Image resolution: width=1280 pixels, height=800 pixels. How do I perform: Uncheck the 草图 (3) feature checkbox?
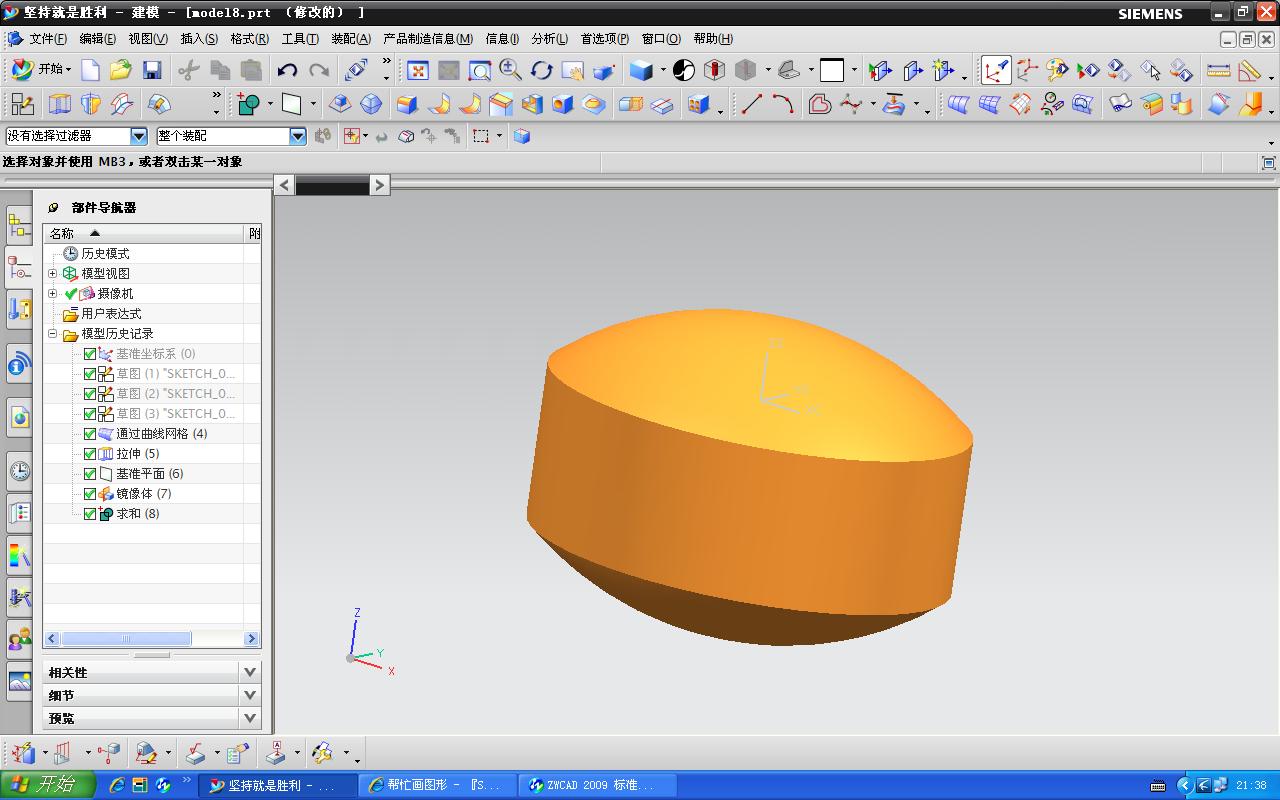coord(90,414)
